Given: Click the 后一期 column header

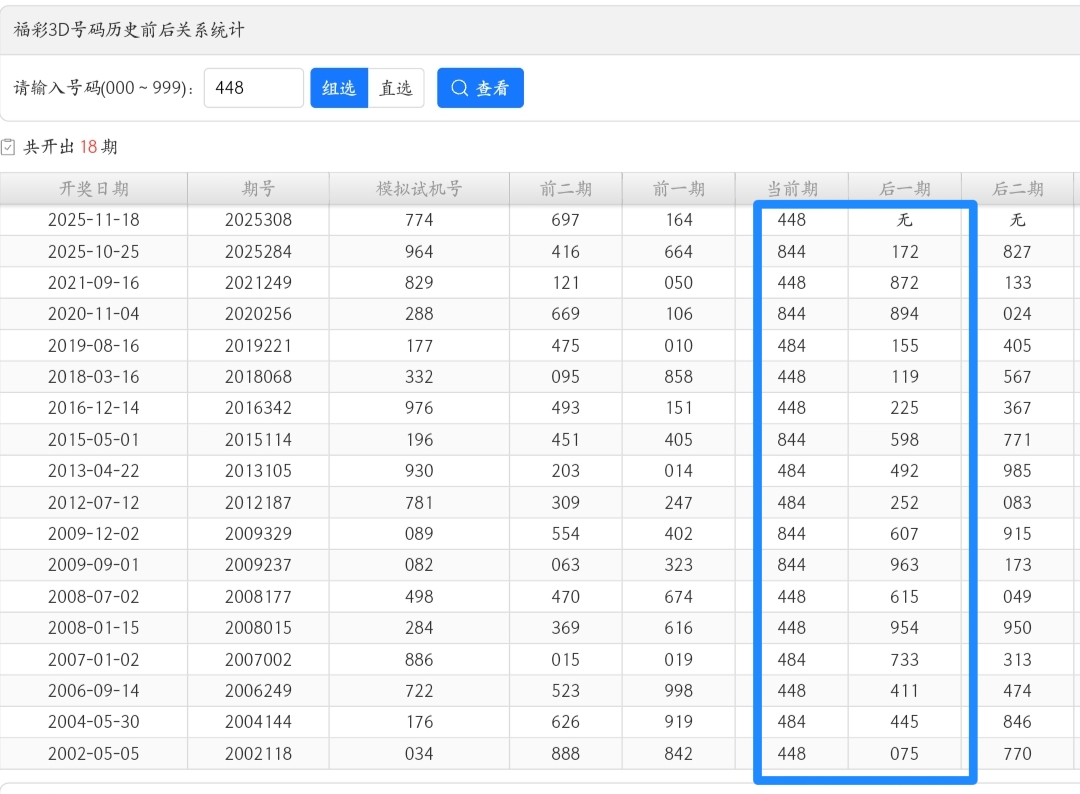Looking at the screenshot, I should pos(904,189).
